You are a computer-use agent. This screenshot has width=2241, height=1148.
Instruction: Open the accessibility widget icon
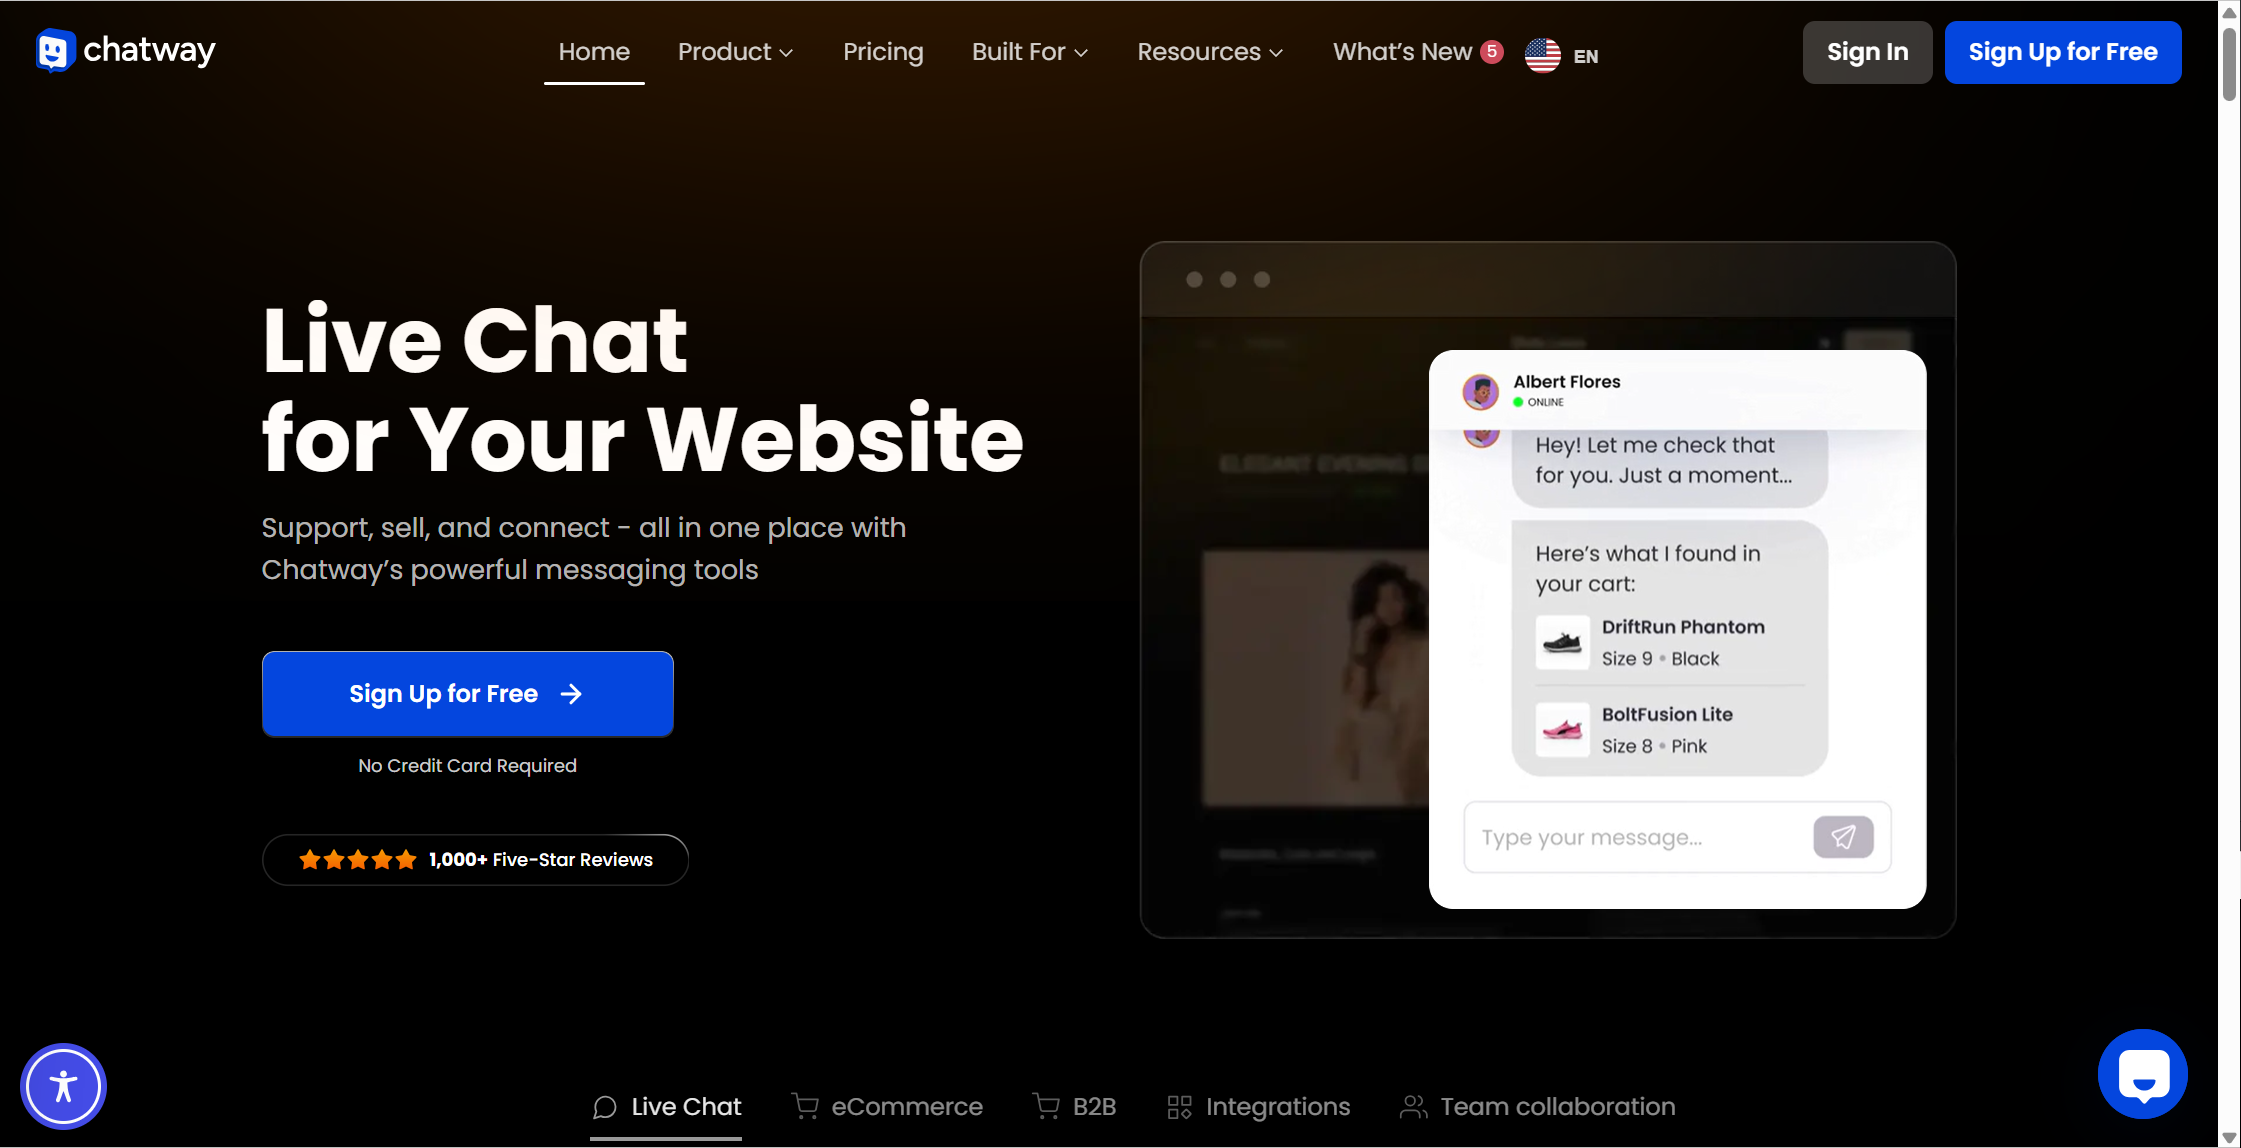[63, 1086]
